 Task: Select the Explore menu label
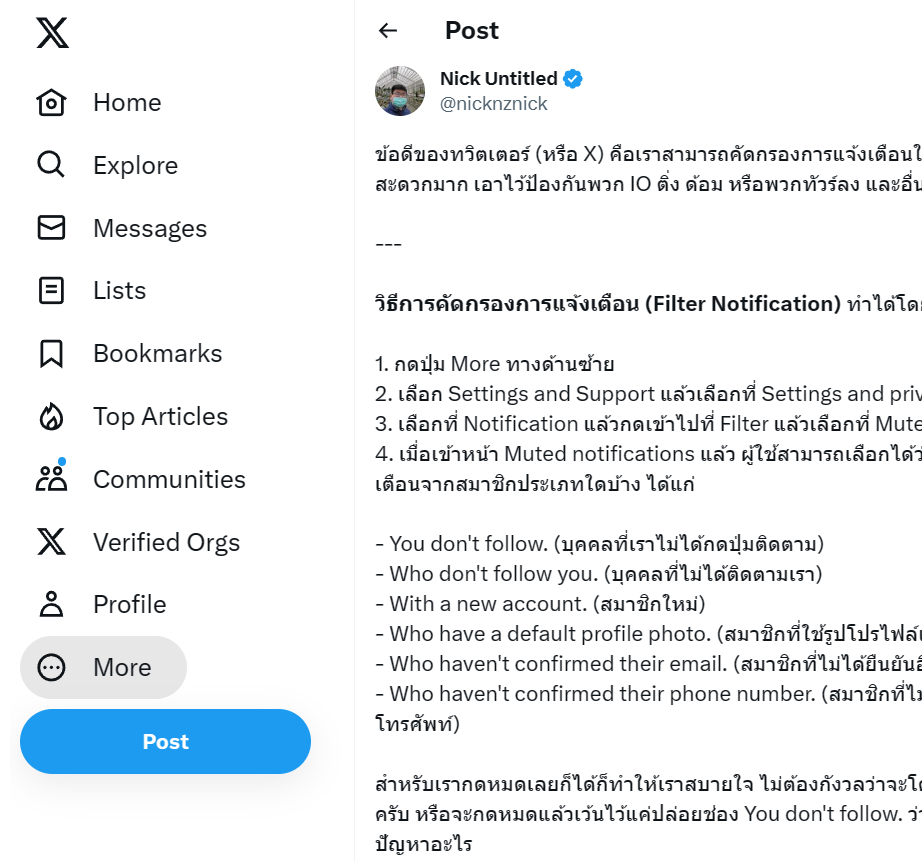pos(135,165)
